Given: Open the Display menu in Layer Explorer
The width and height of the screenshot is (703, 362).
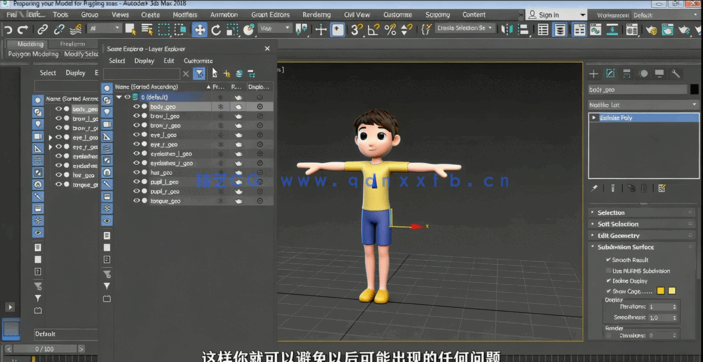Looking at the screenshot, I should point(144,61).
